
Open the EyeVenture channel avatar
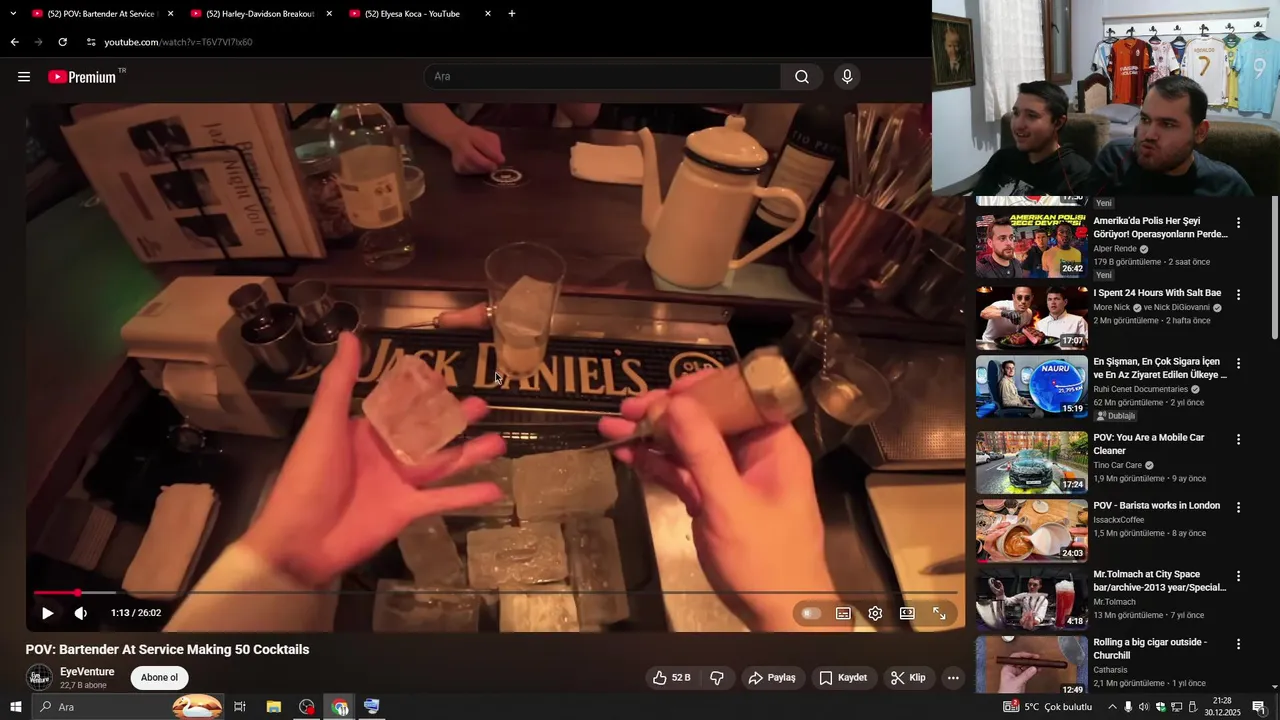pos(39,678)
